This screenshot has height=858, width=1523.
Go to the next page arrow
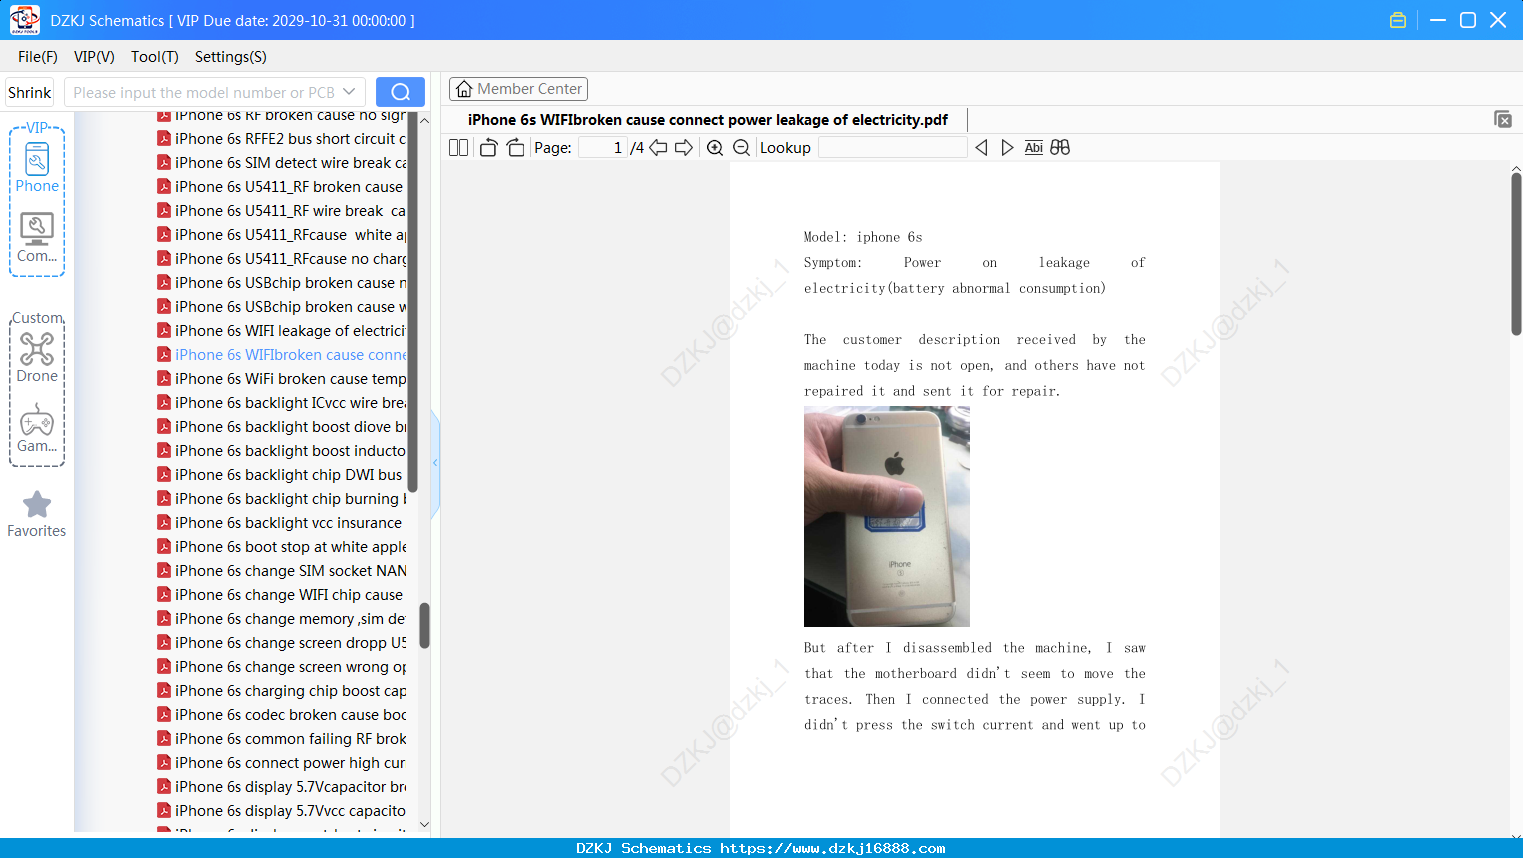tap(684, 148)
